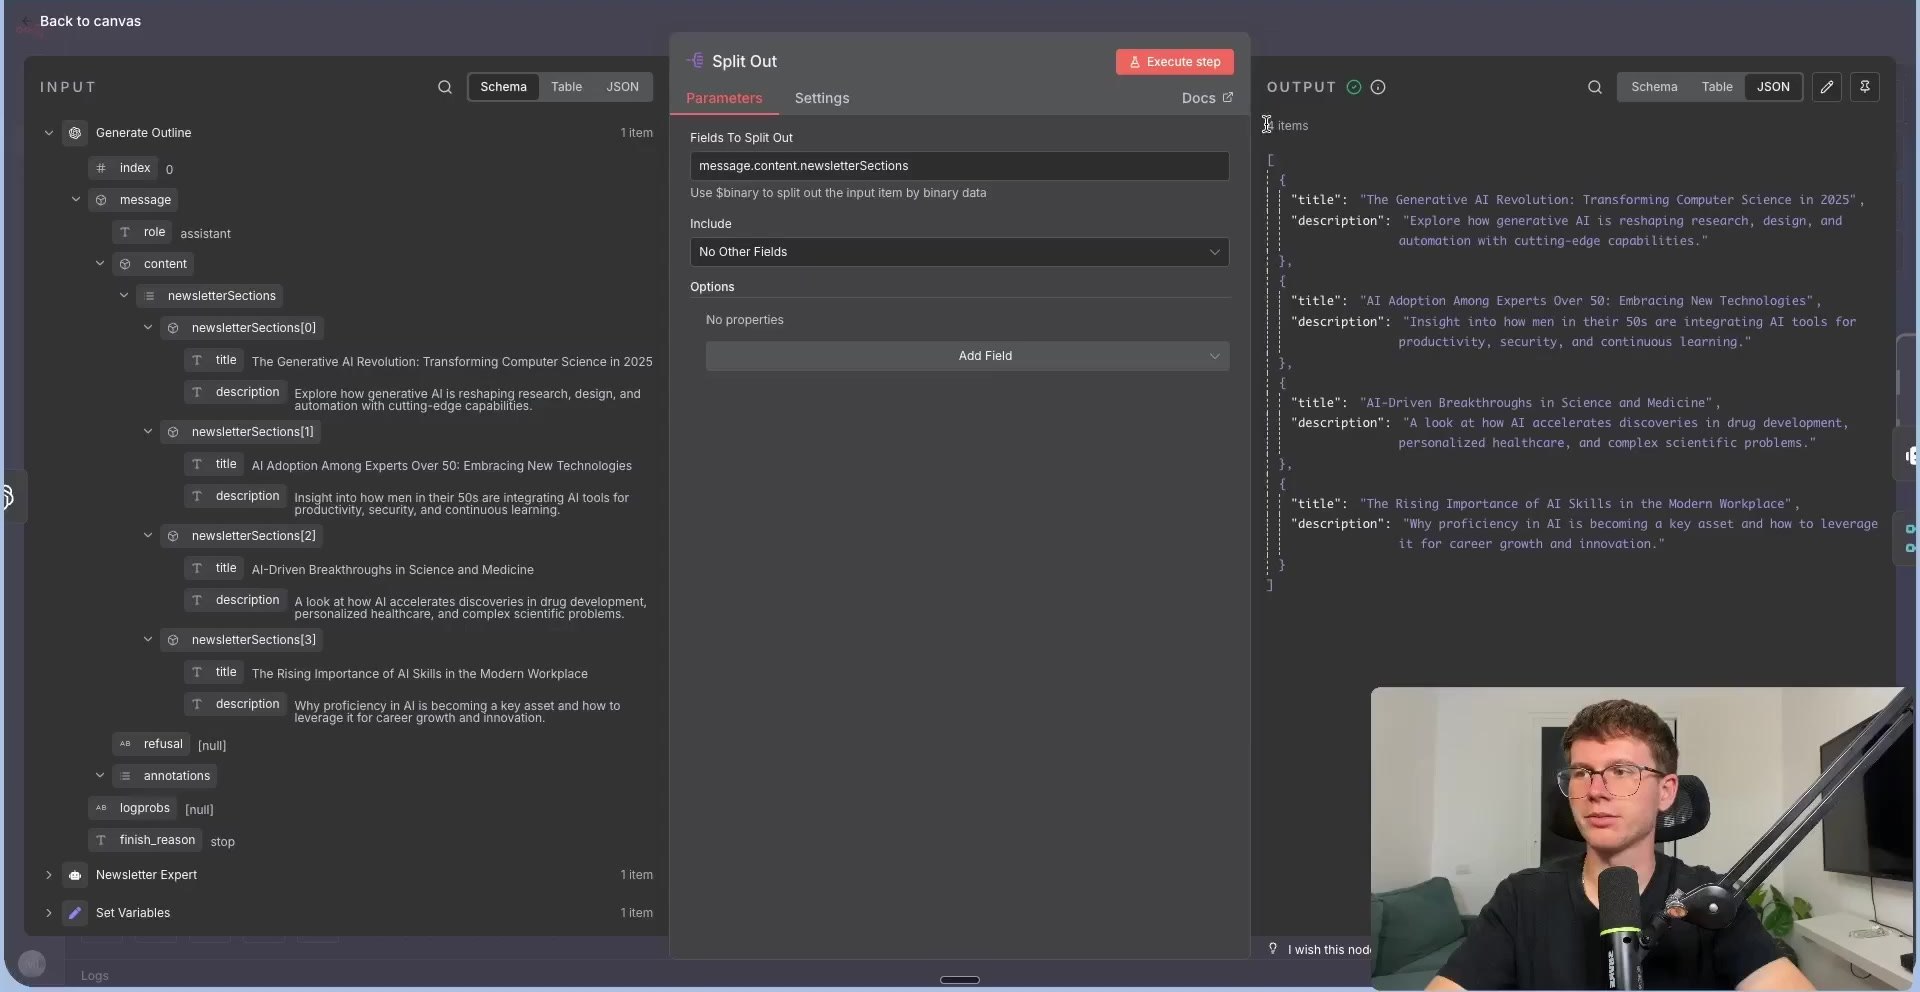
Task: Click the Split Out node icon
Action: 696,61
